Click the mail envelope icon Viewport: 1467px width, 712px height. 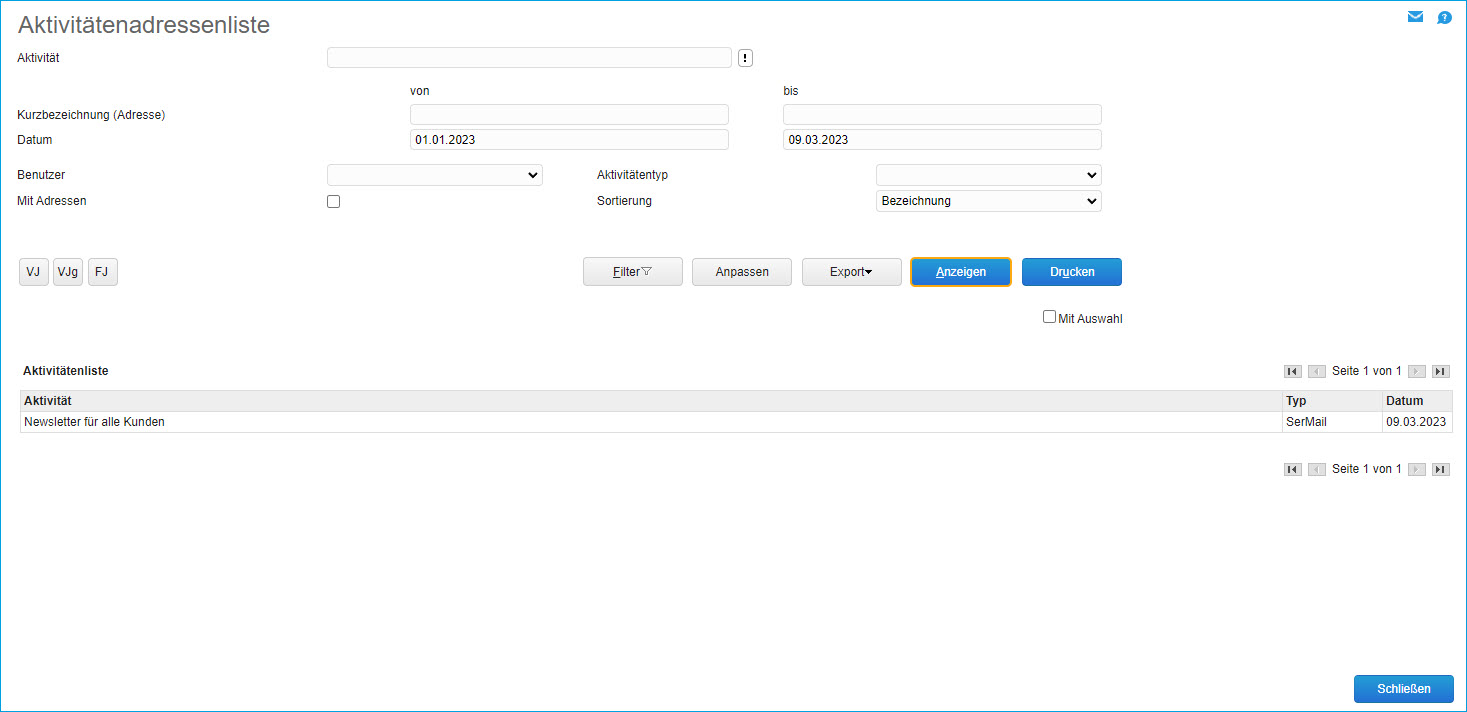click(x=1415, y=17)
